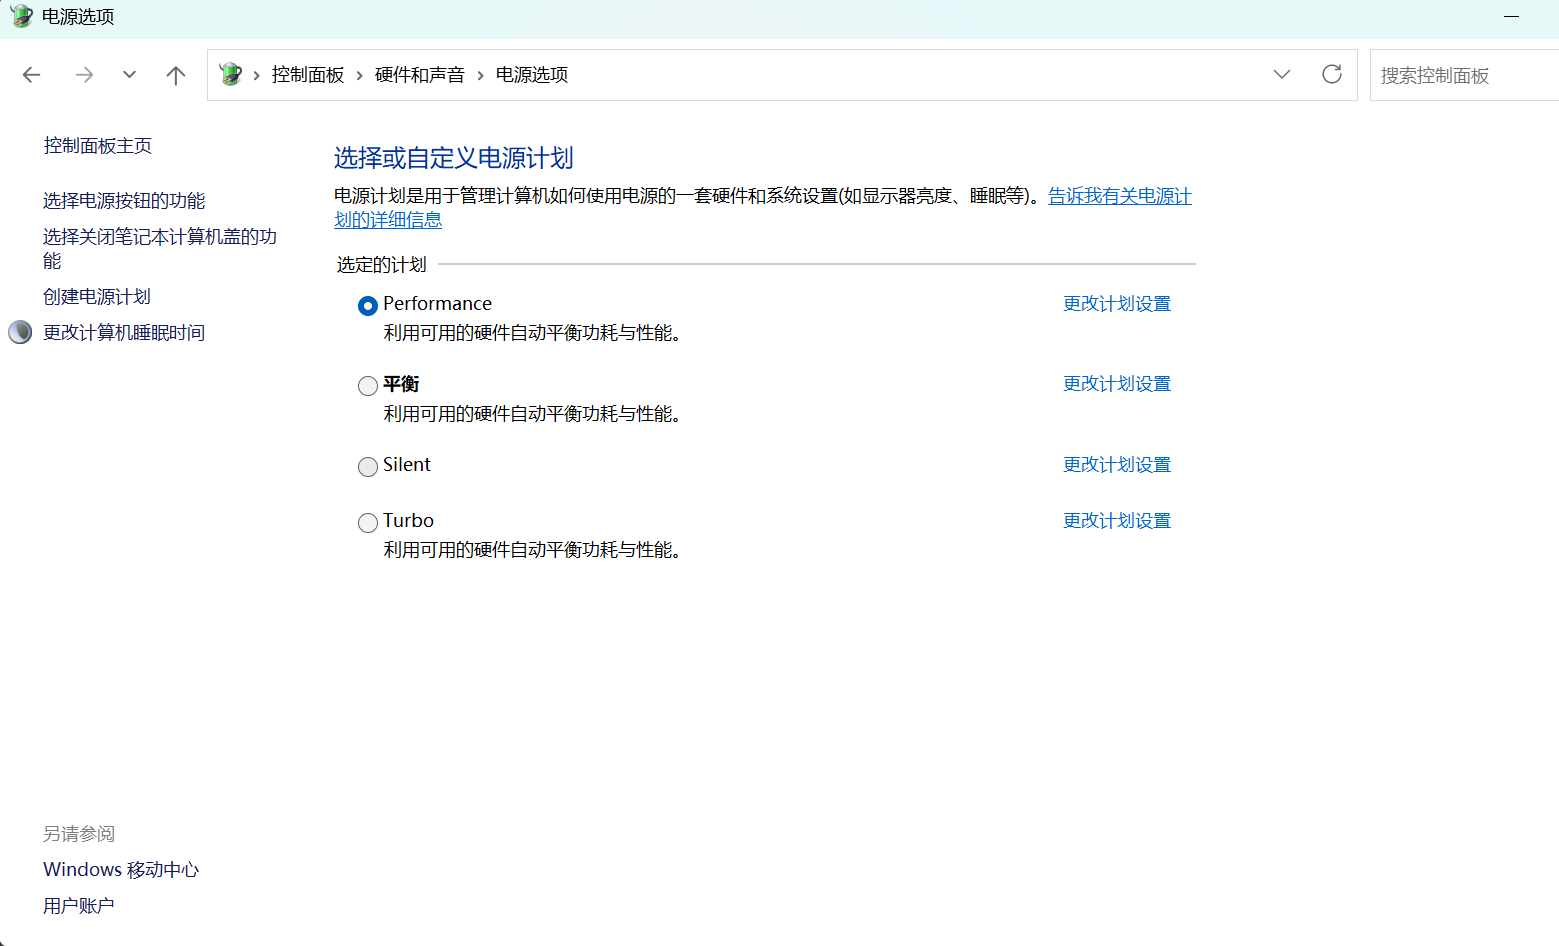
Task: Expand the address bar history dropdown
Action: (x=1282, y=74)
